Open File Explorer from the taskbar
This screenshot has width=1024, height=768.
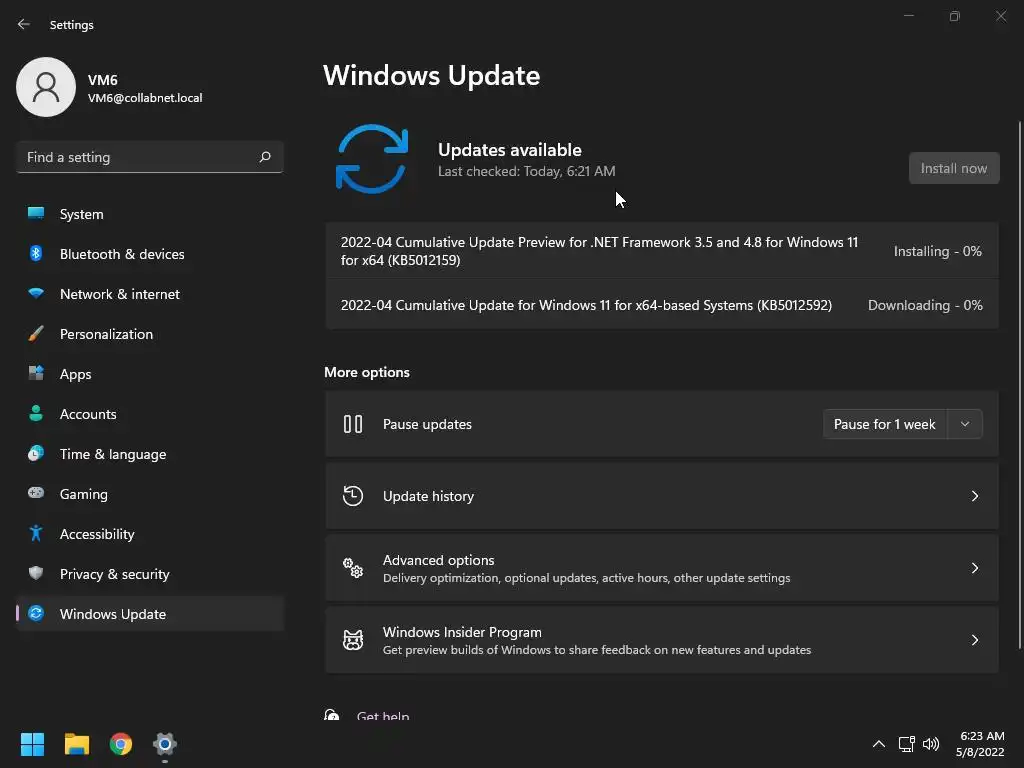point(77,744)
